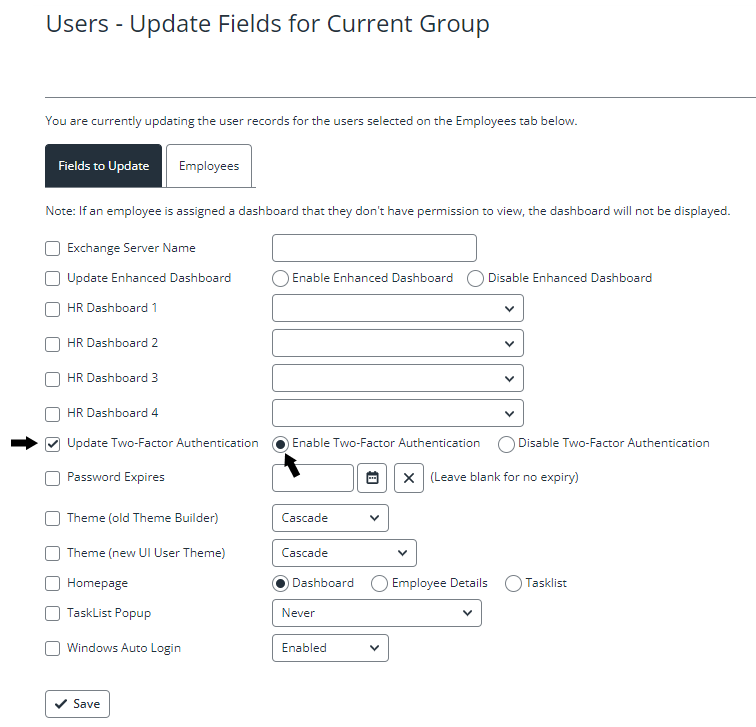
Task: Clear the password expiry date with X
Action: (x=409, y=478)
